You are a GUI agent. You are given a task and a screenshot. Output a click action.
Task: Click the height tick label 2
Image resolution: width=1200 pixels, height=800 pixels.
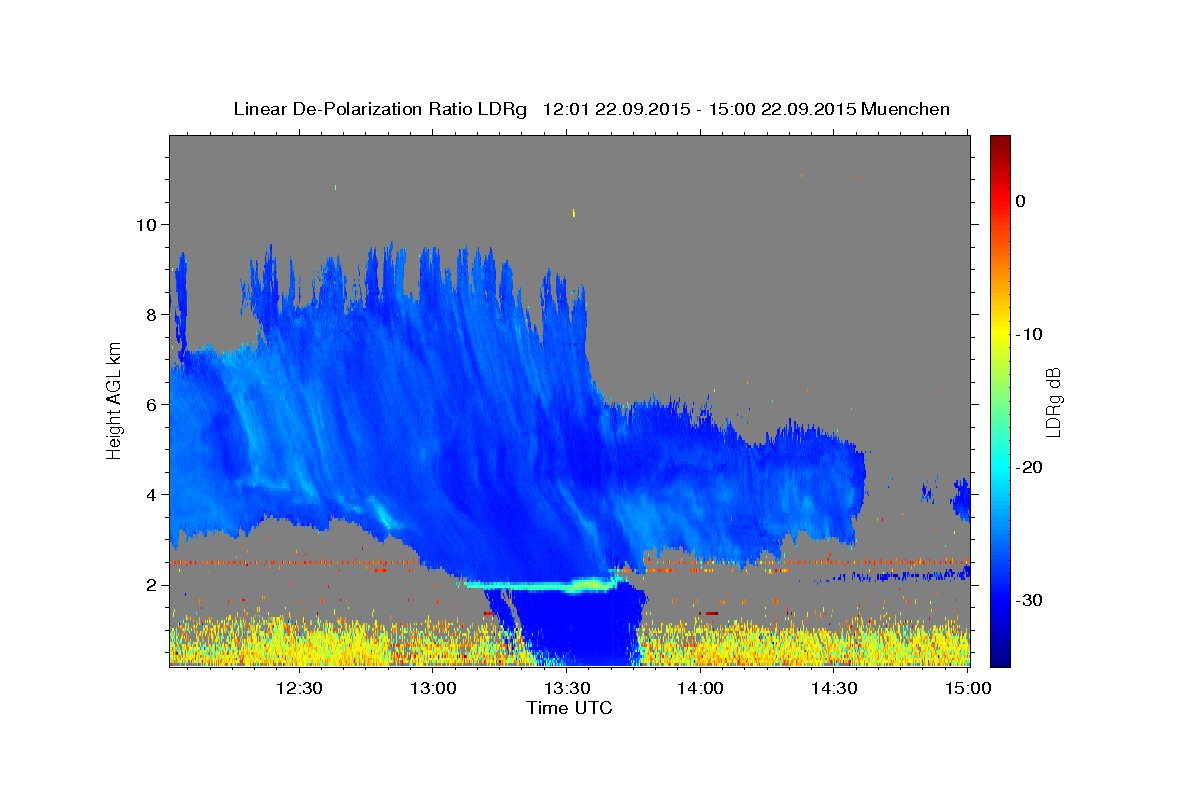(x=152, y=584)
